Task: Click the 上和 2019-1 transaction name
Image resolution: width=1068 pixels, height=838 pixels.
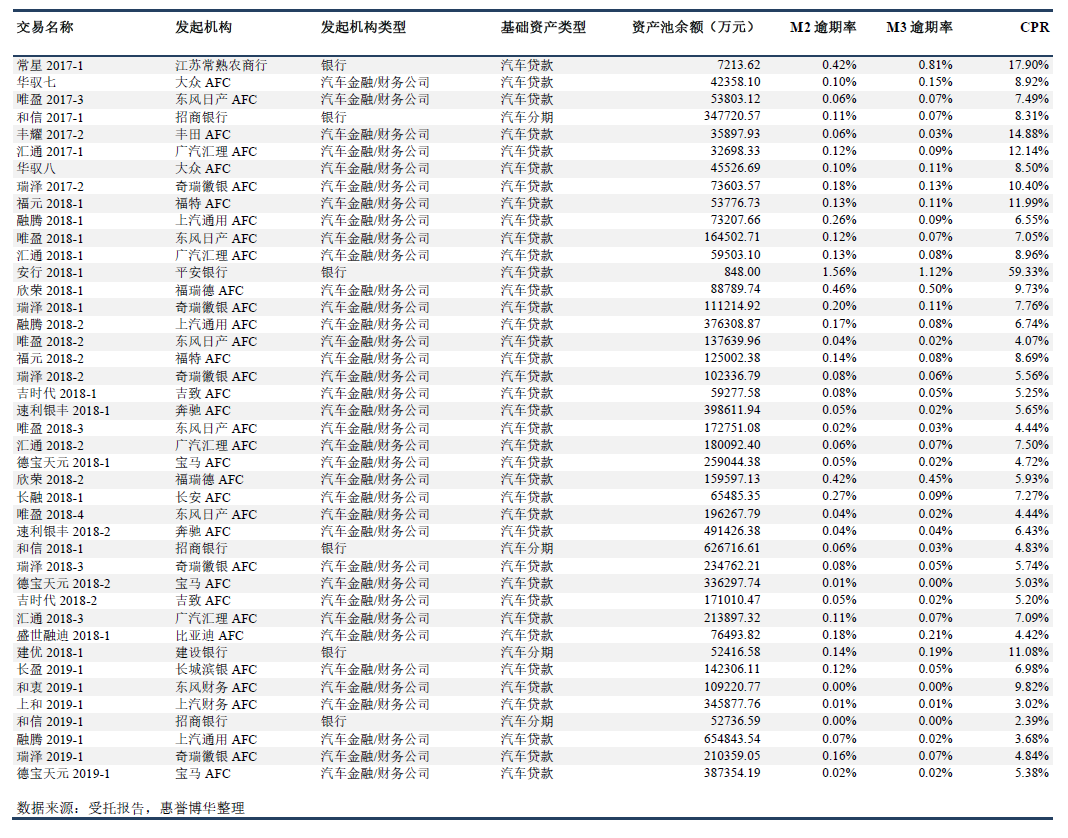Action: pyautogui.click(x=50, y=704)
